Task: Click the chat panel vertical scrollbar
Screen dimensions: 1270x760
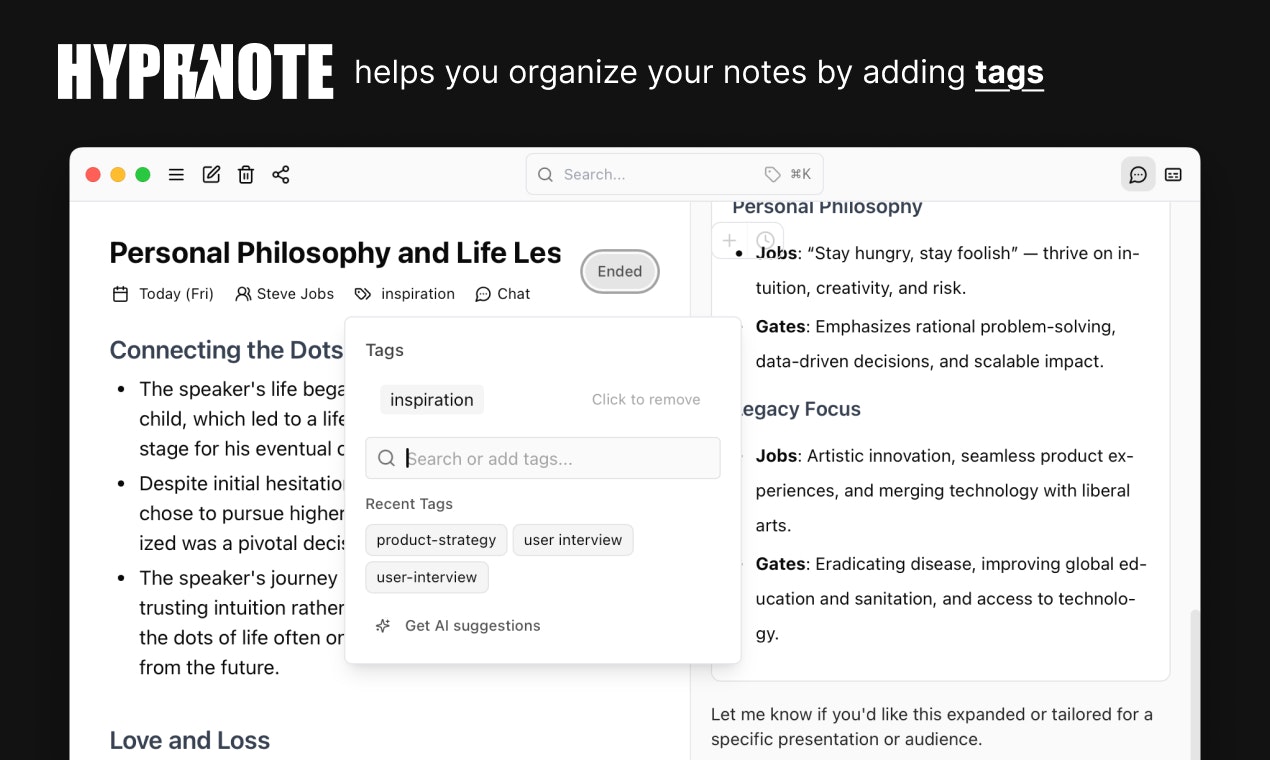Action: pyautogui.click(x=1194, y=680)
